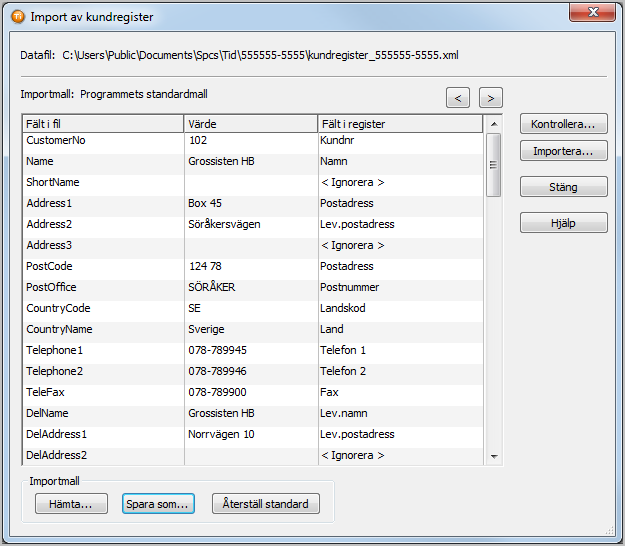Go to next record with right arrow
625x546 pixels.
490,97
